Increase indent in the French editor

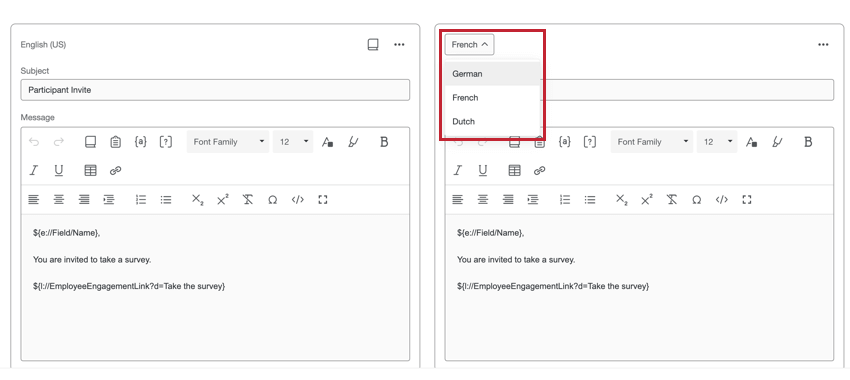point(533,200)
